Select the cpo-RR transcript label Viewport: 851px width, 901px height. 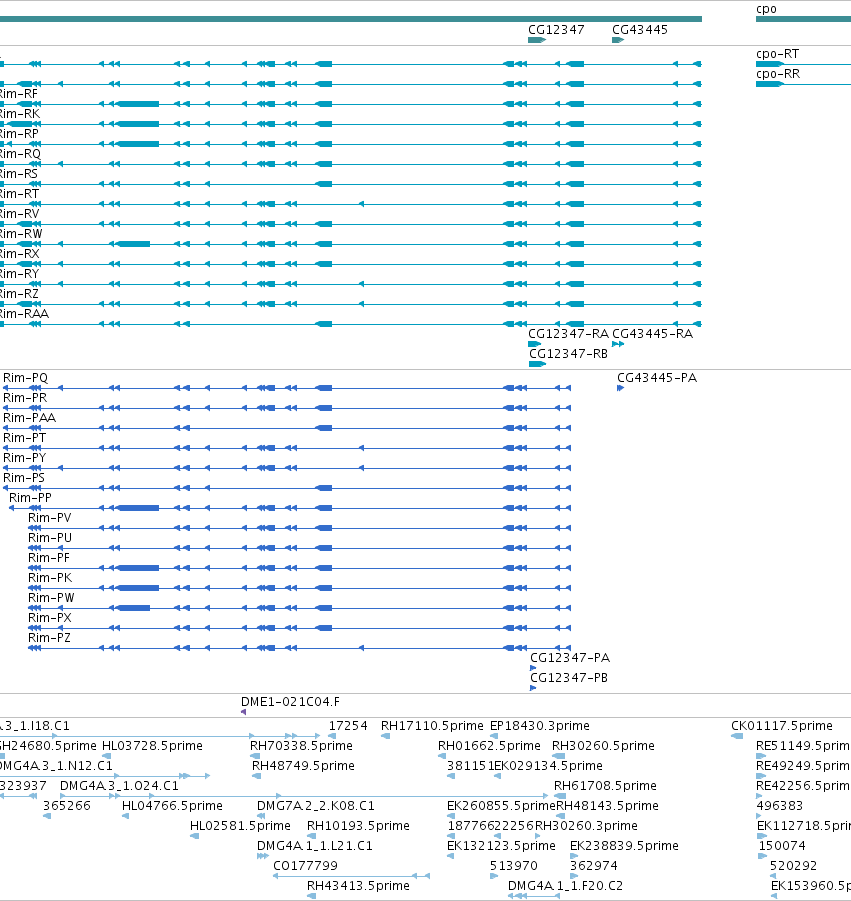[778, 74]
